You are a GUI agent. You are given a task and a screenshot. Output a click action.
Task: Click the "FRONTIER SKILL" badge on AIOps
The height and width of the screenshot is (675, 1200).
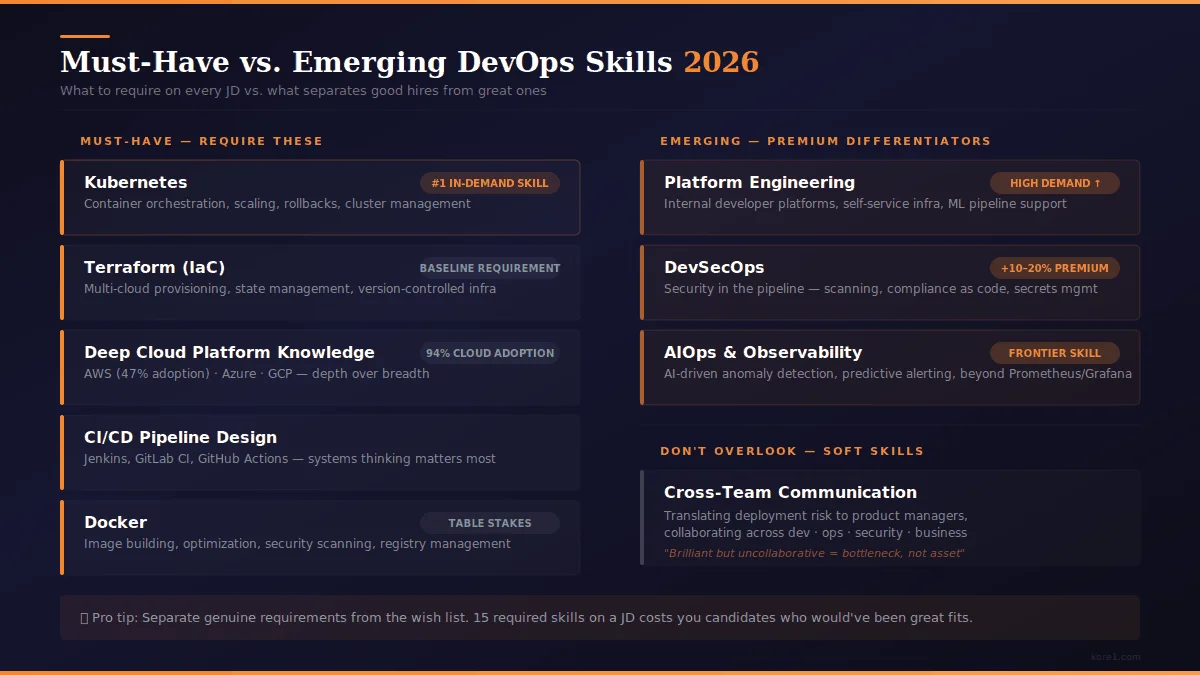coord(1054,353)
